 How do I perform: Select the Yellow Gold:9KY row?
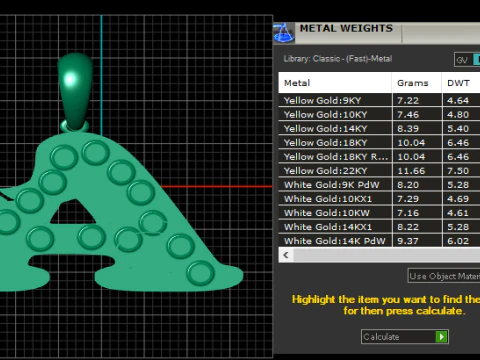coord(379,100)
